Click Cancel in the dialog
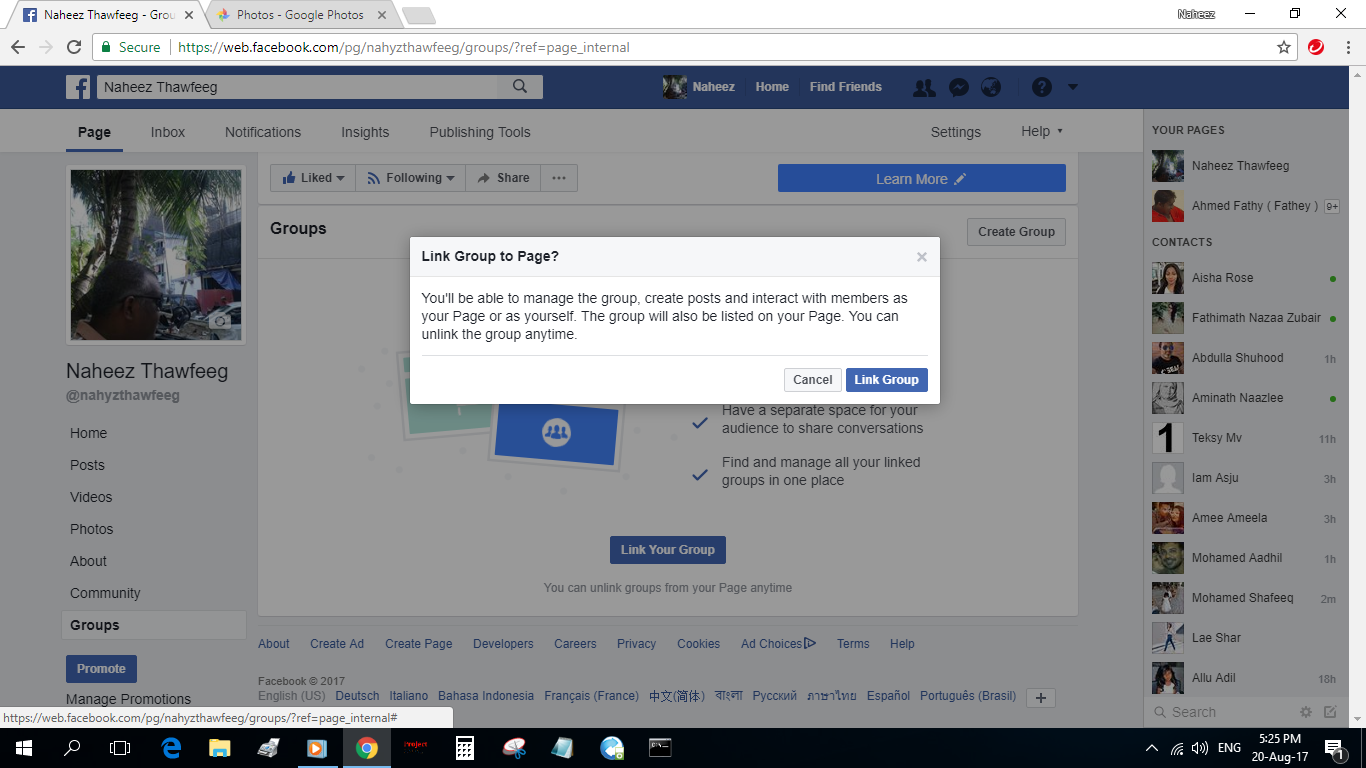 click(812, 380)
